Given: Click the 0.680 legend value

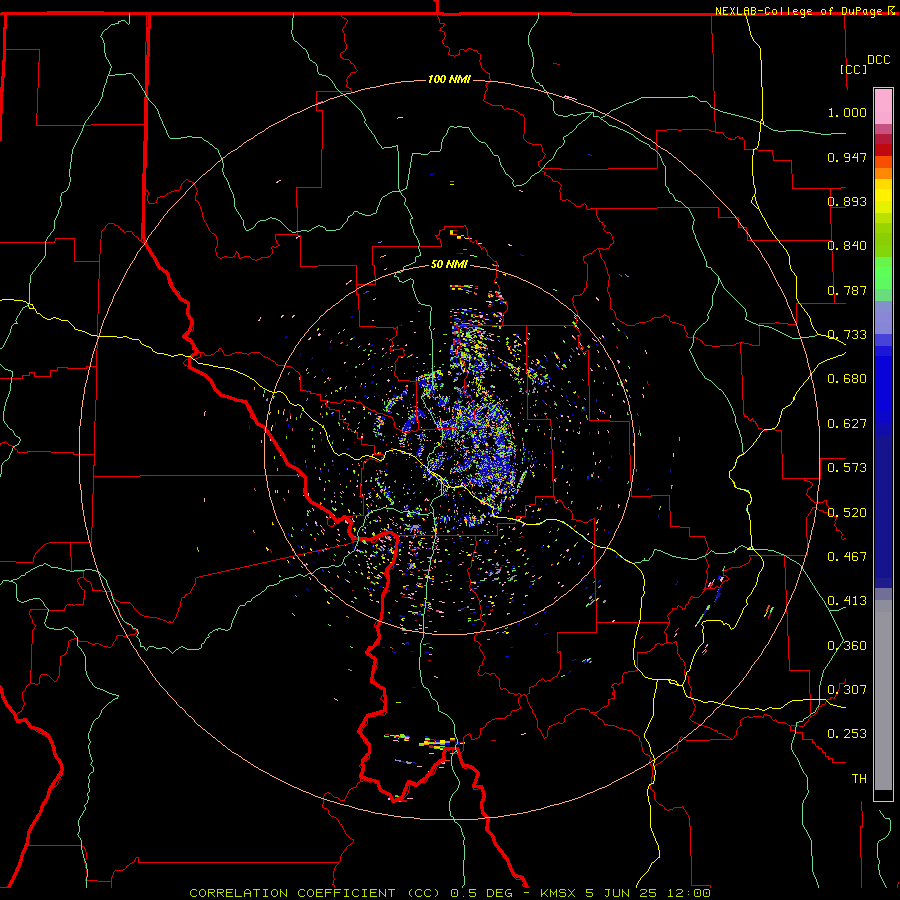Looking at the screenshot, I should (847, 379).
